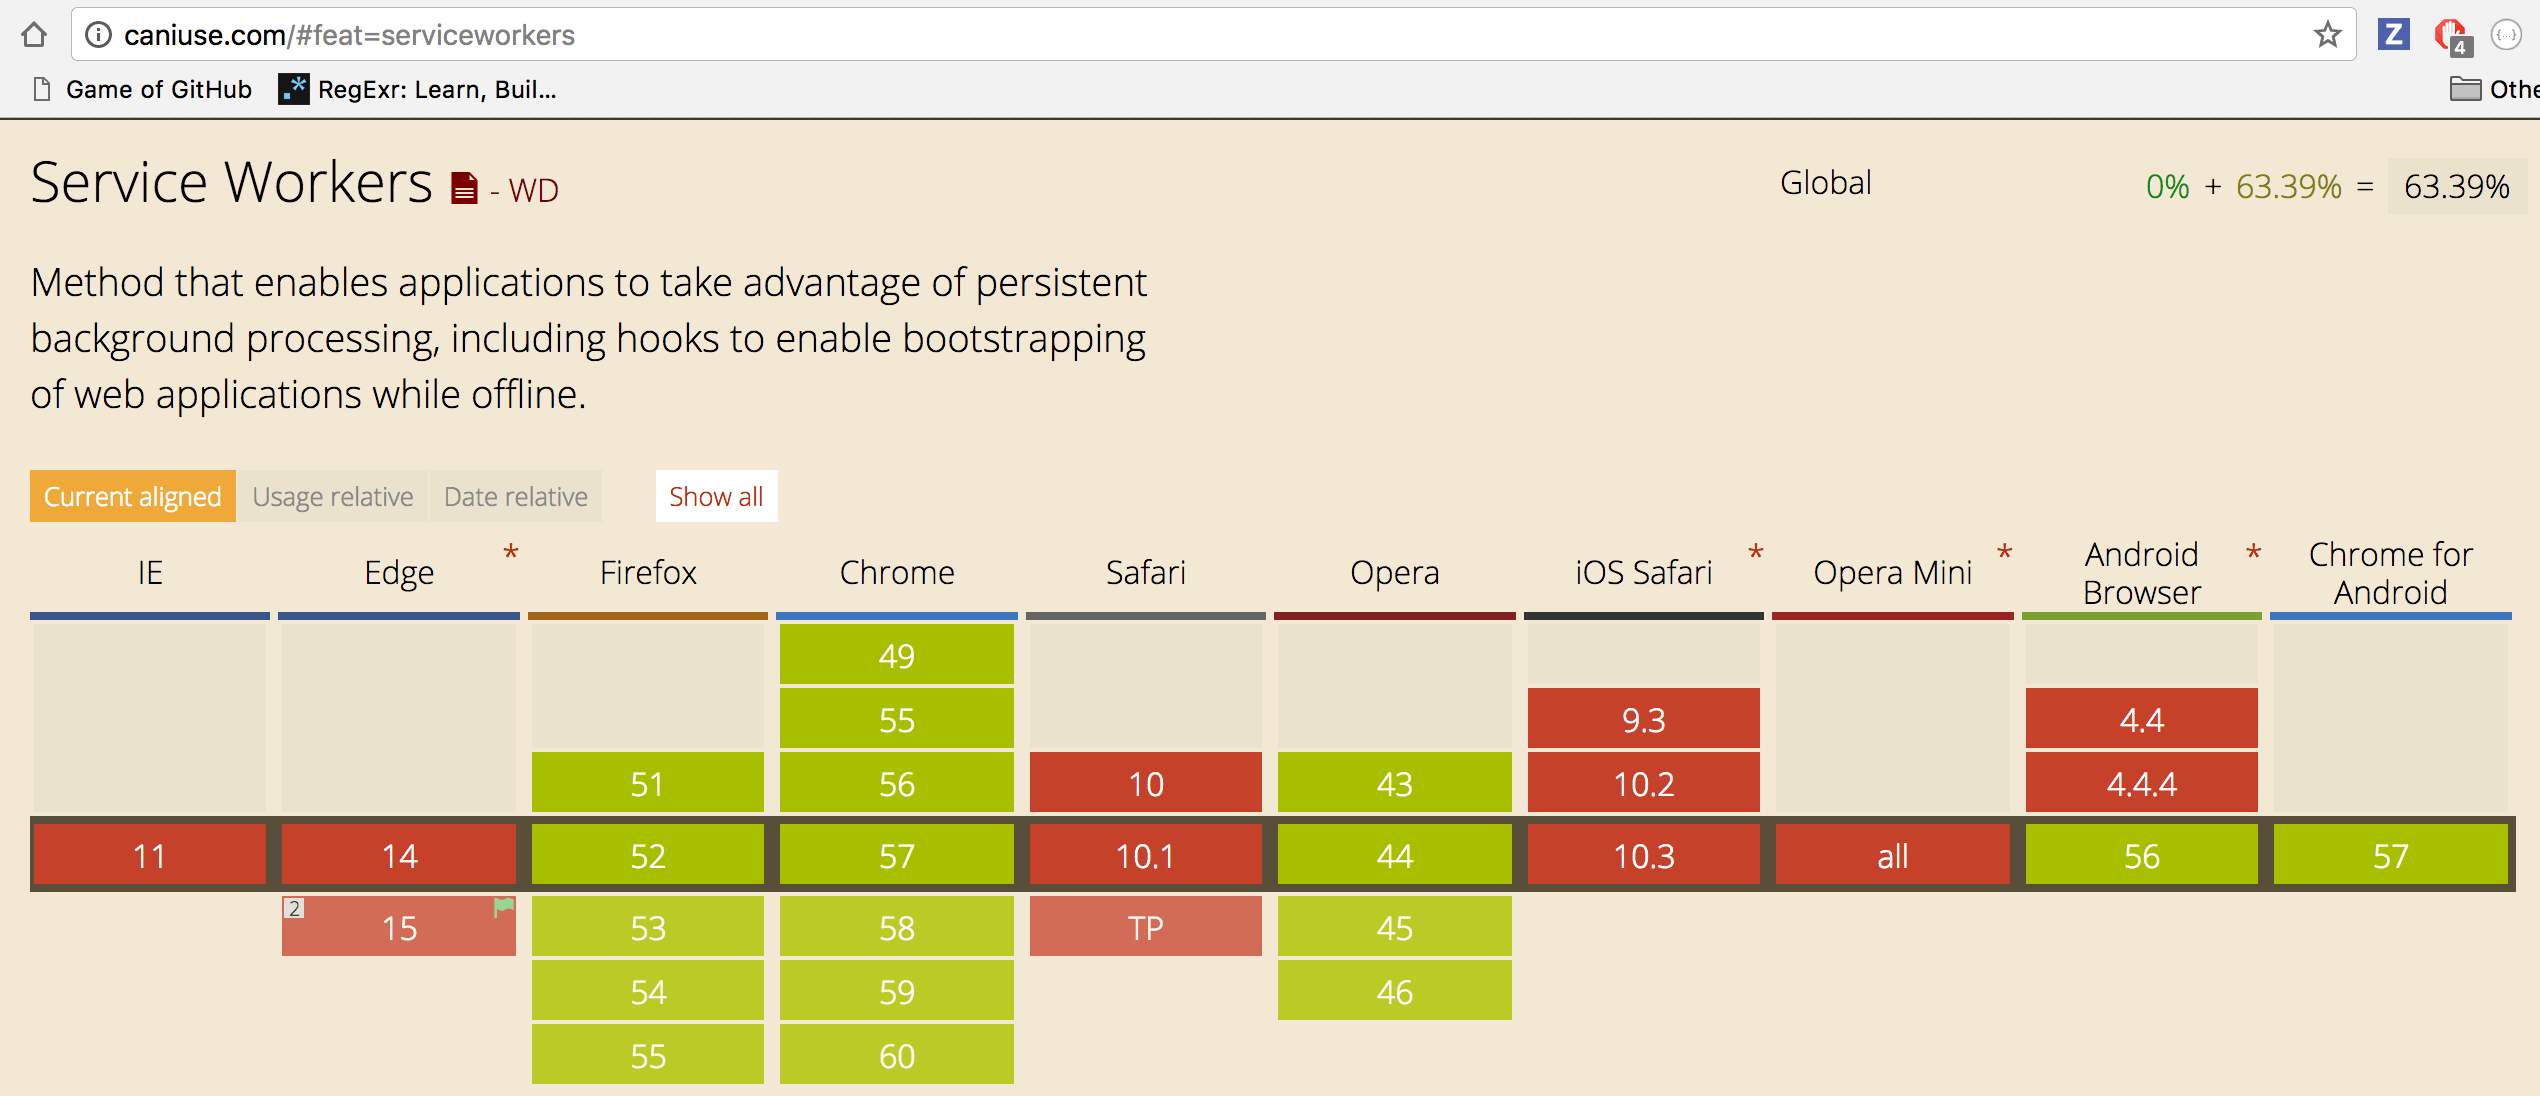
Task: Open the blue Z extension icon
Action: 2393,35
